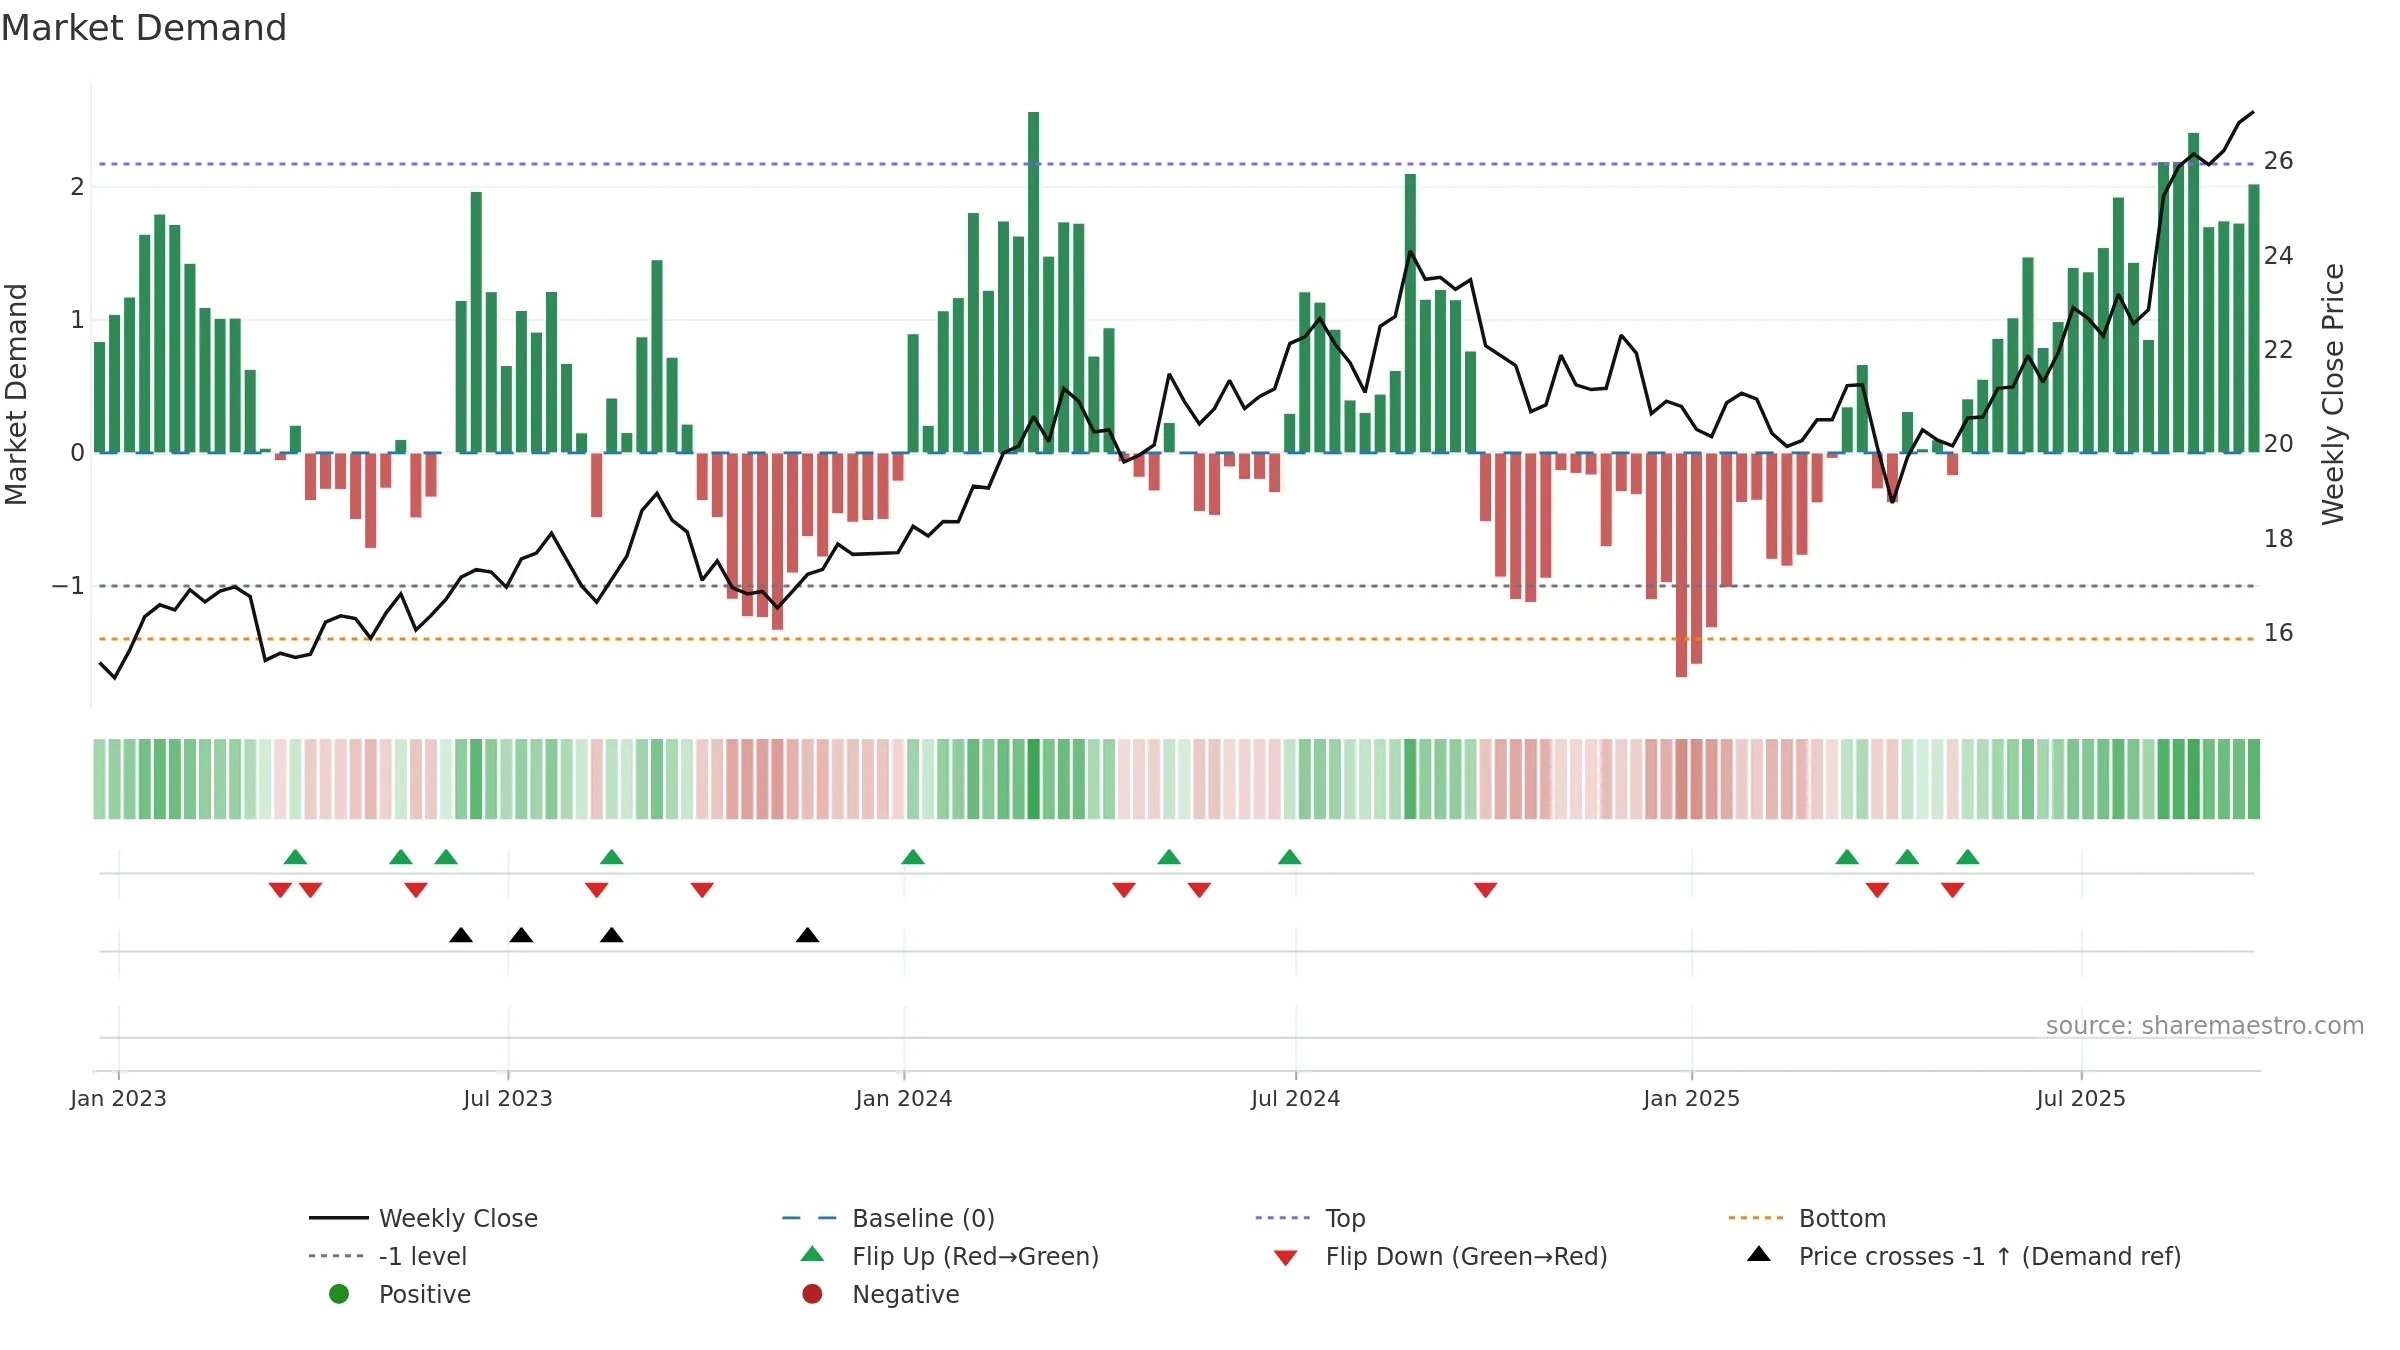Click the final green demand bar on the right
Image resolution: width=2400 pixels, height=1350 pixels.
(x=2254, y=318)
